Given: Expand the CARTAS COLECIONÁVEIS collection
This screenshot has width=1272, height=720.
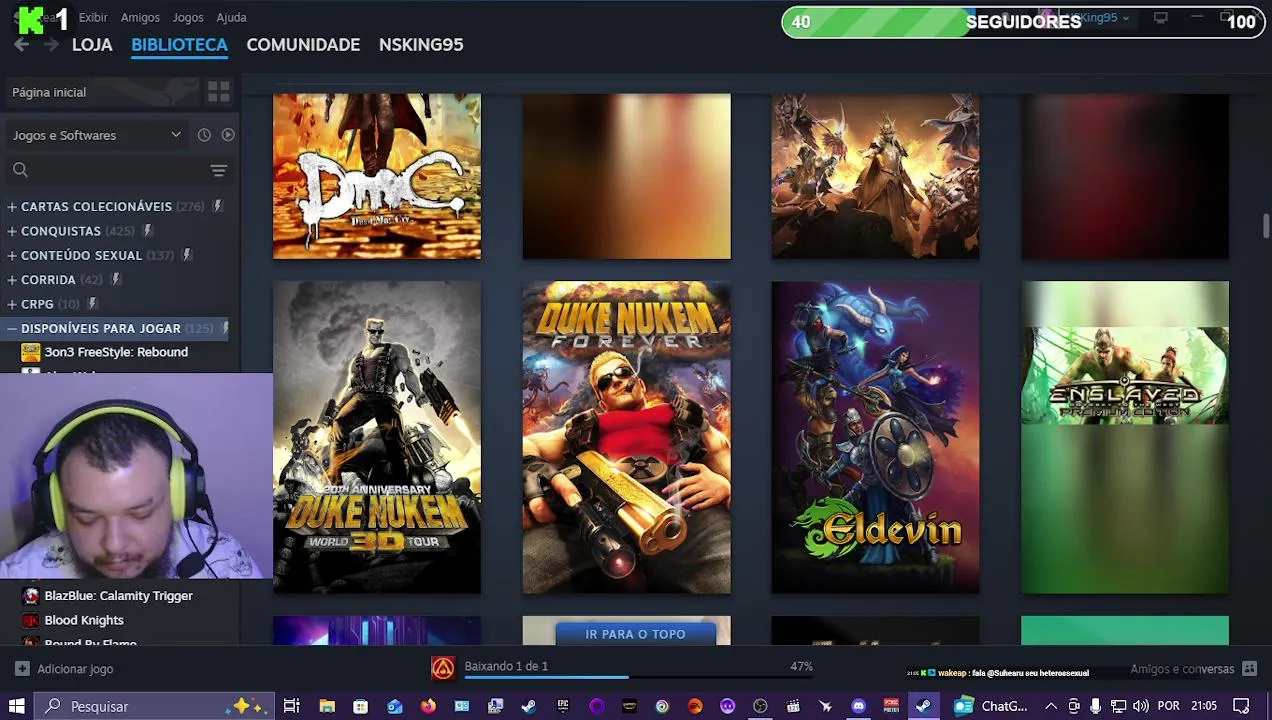Looking at the screenshot, I should [x=12, y=206].
